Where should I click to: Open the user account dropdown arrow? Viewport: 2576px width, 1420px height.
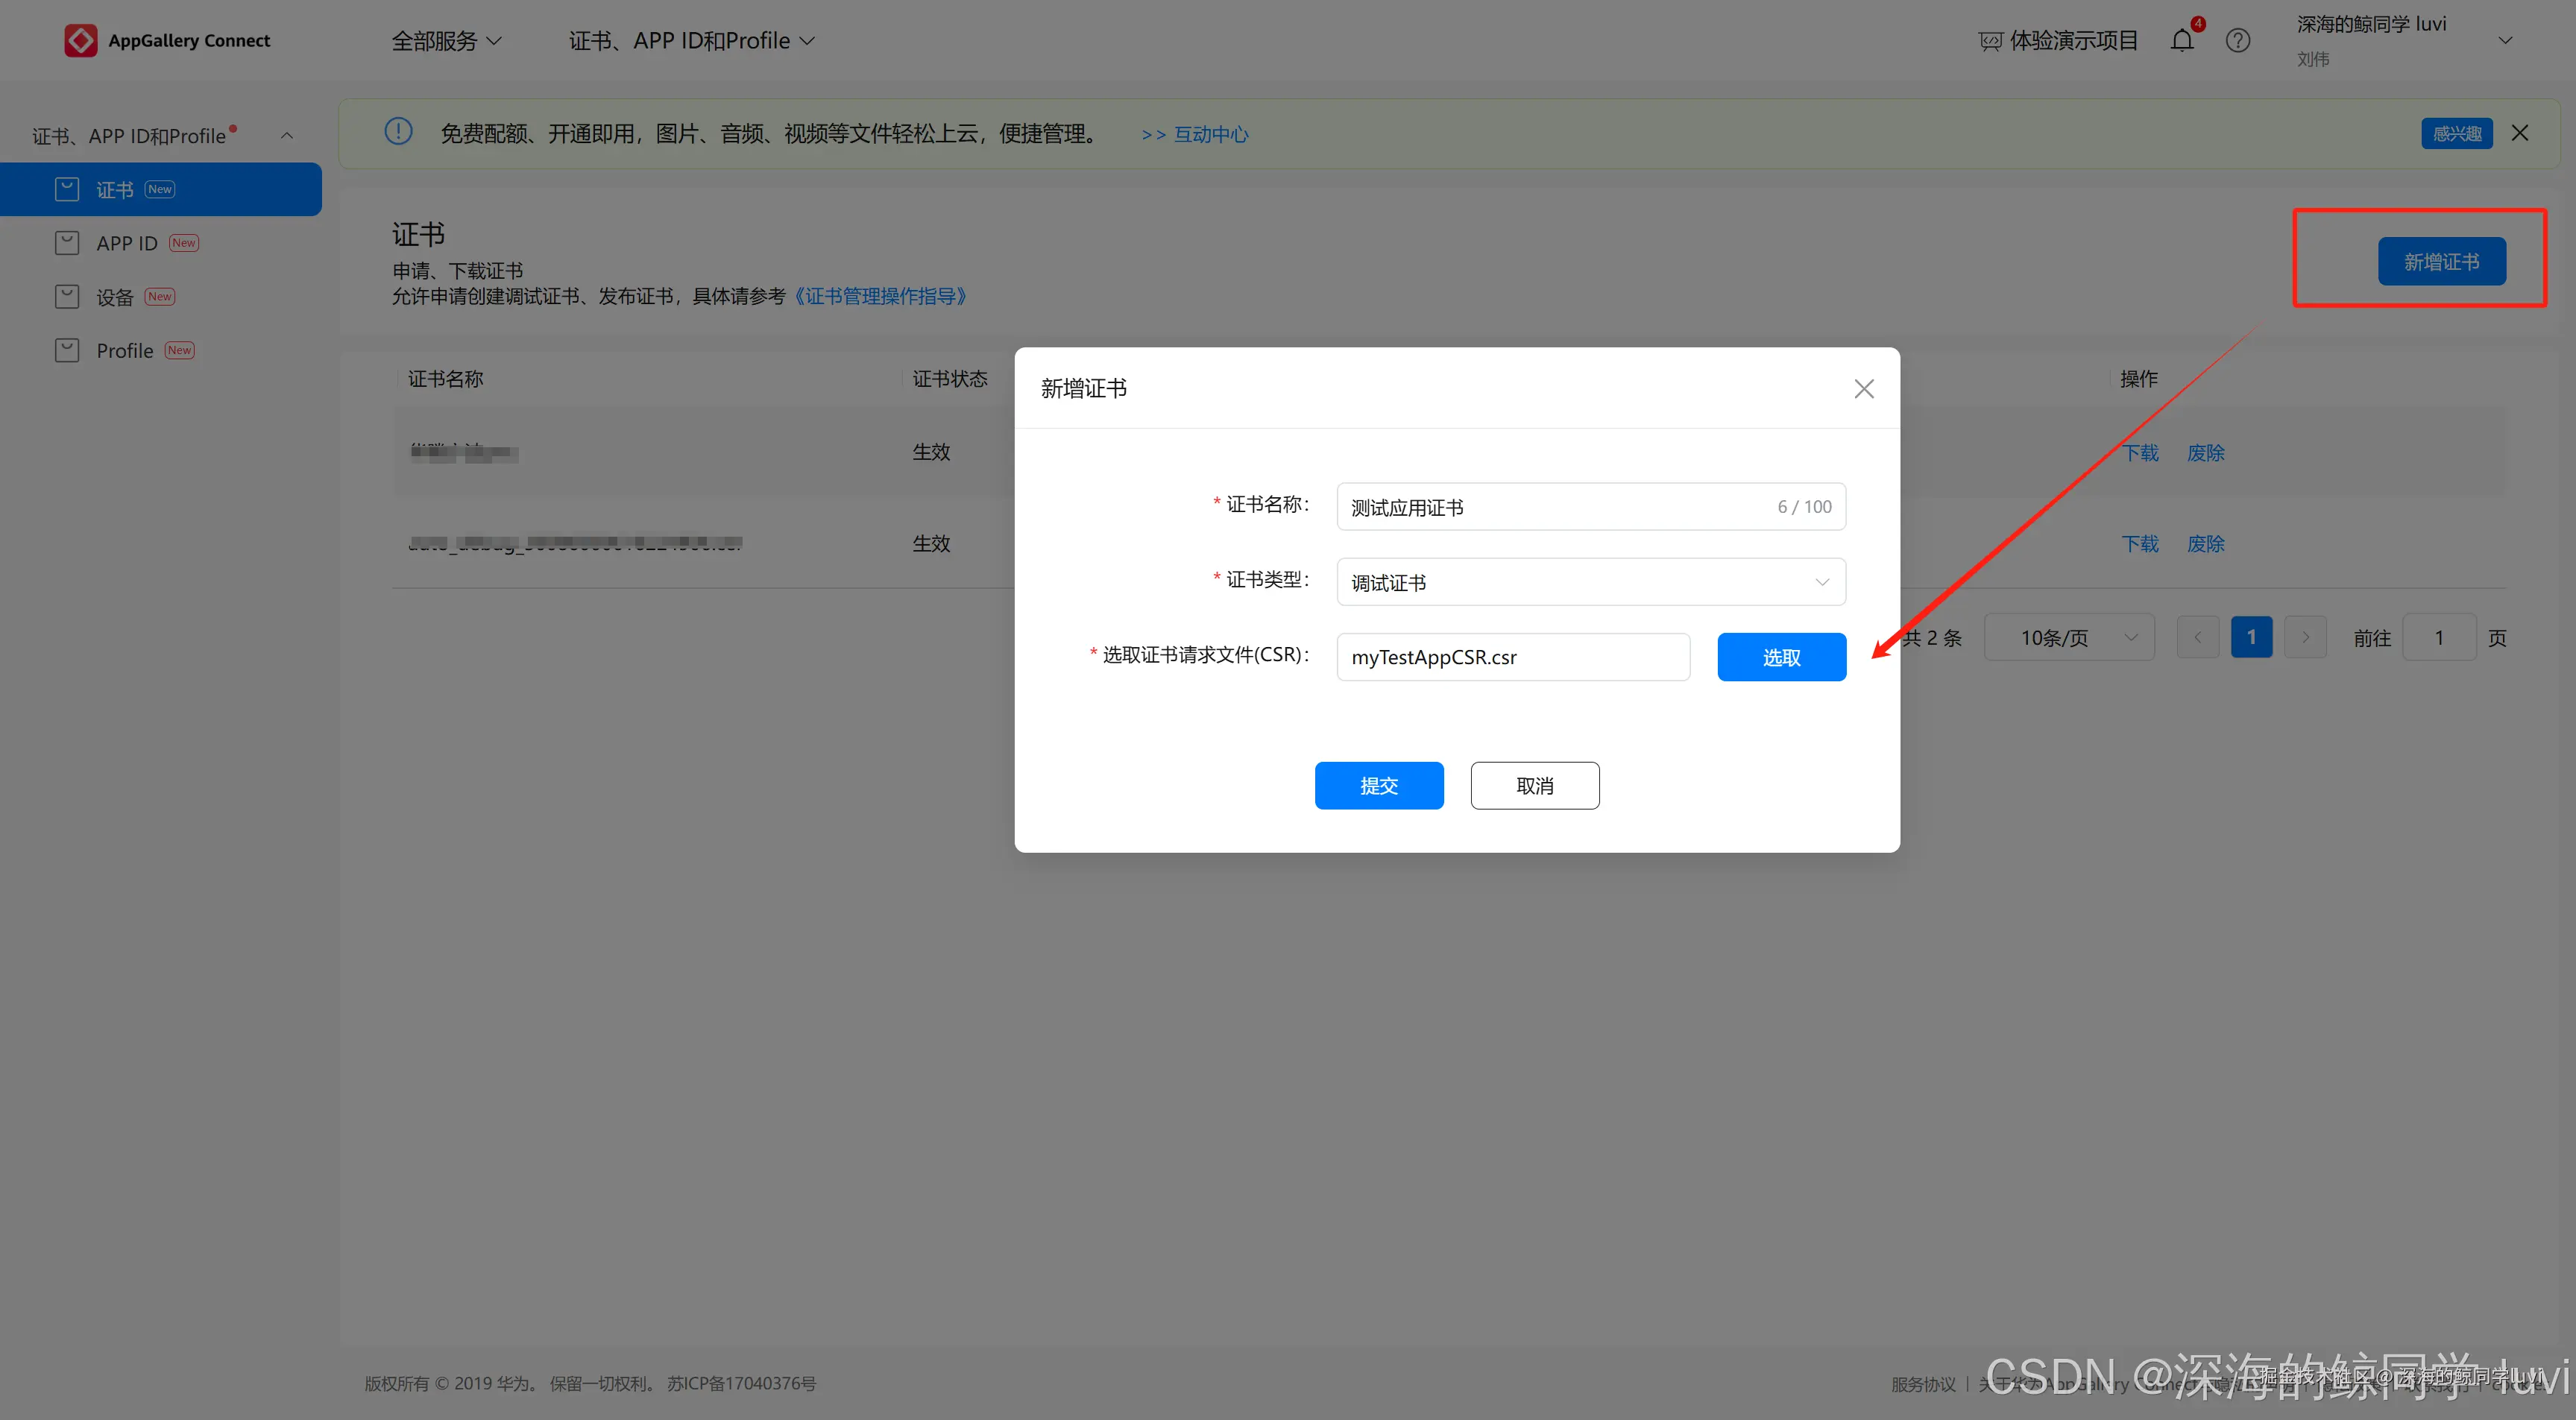(x=2505, y=41)
